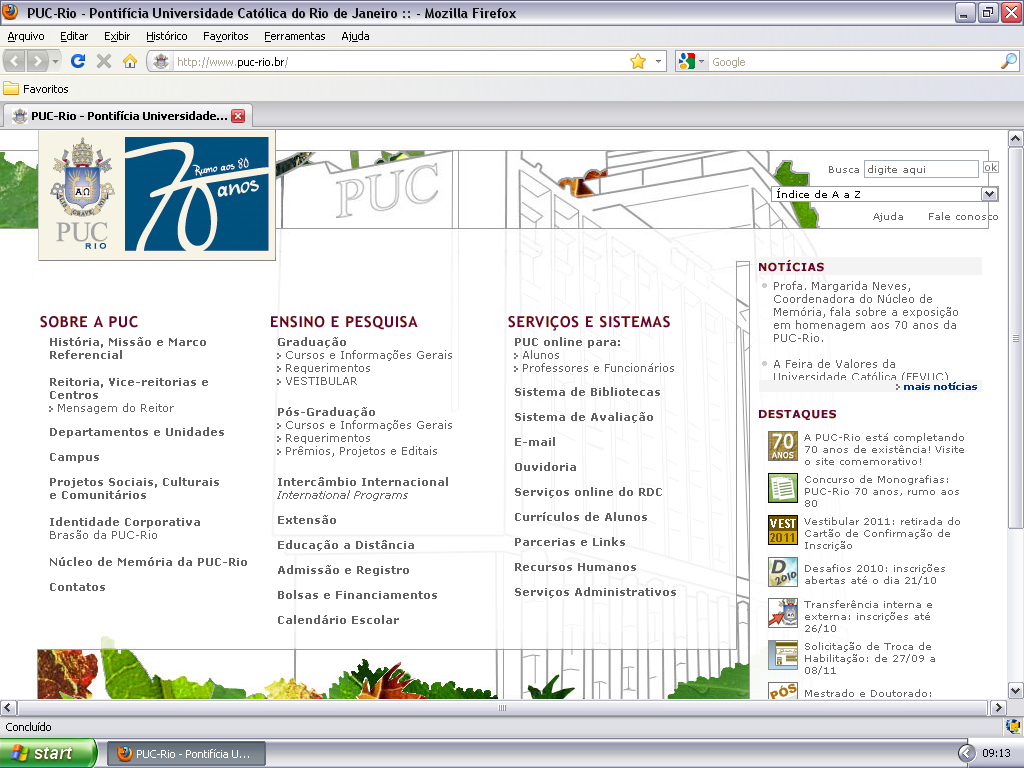Open the Sistema de Bibliotecas link
The width and height of the screenshot is (1024, 768).
click(587, 392)
